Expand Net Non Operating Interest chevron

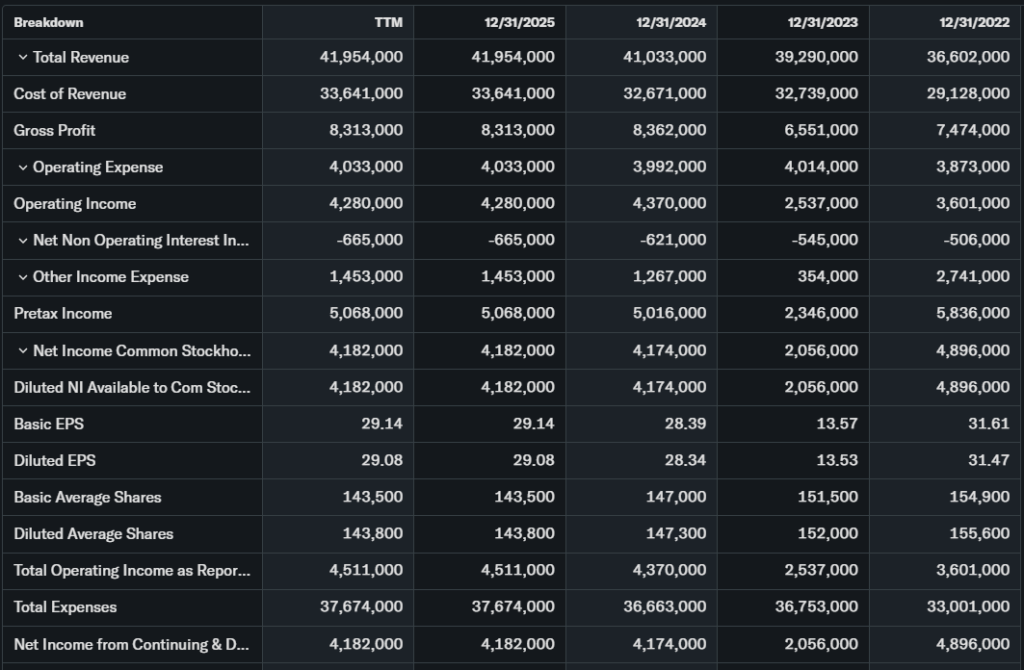coord(22,240)
